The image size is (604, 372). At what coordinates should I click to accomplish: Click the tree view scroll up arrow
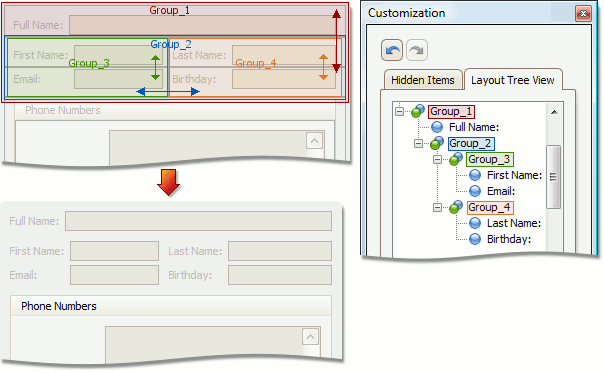554,112
